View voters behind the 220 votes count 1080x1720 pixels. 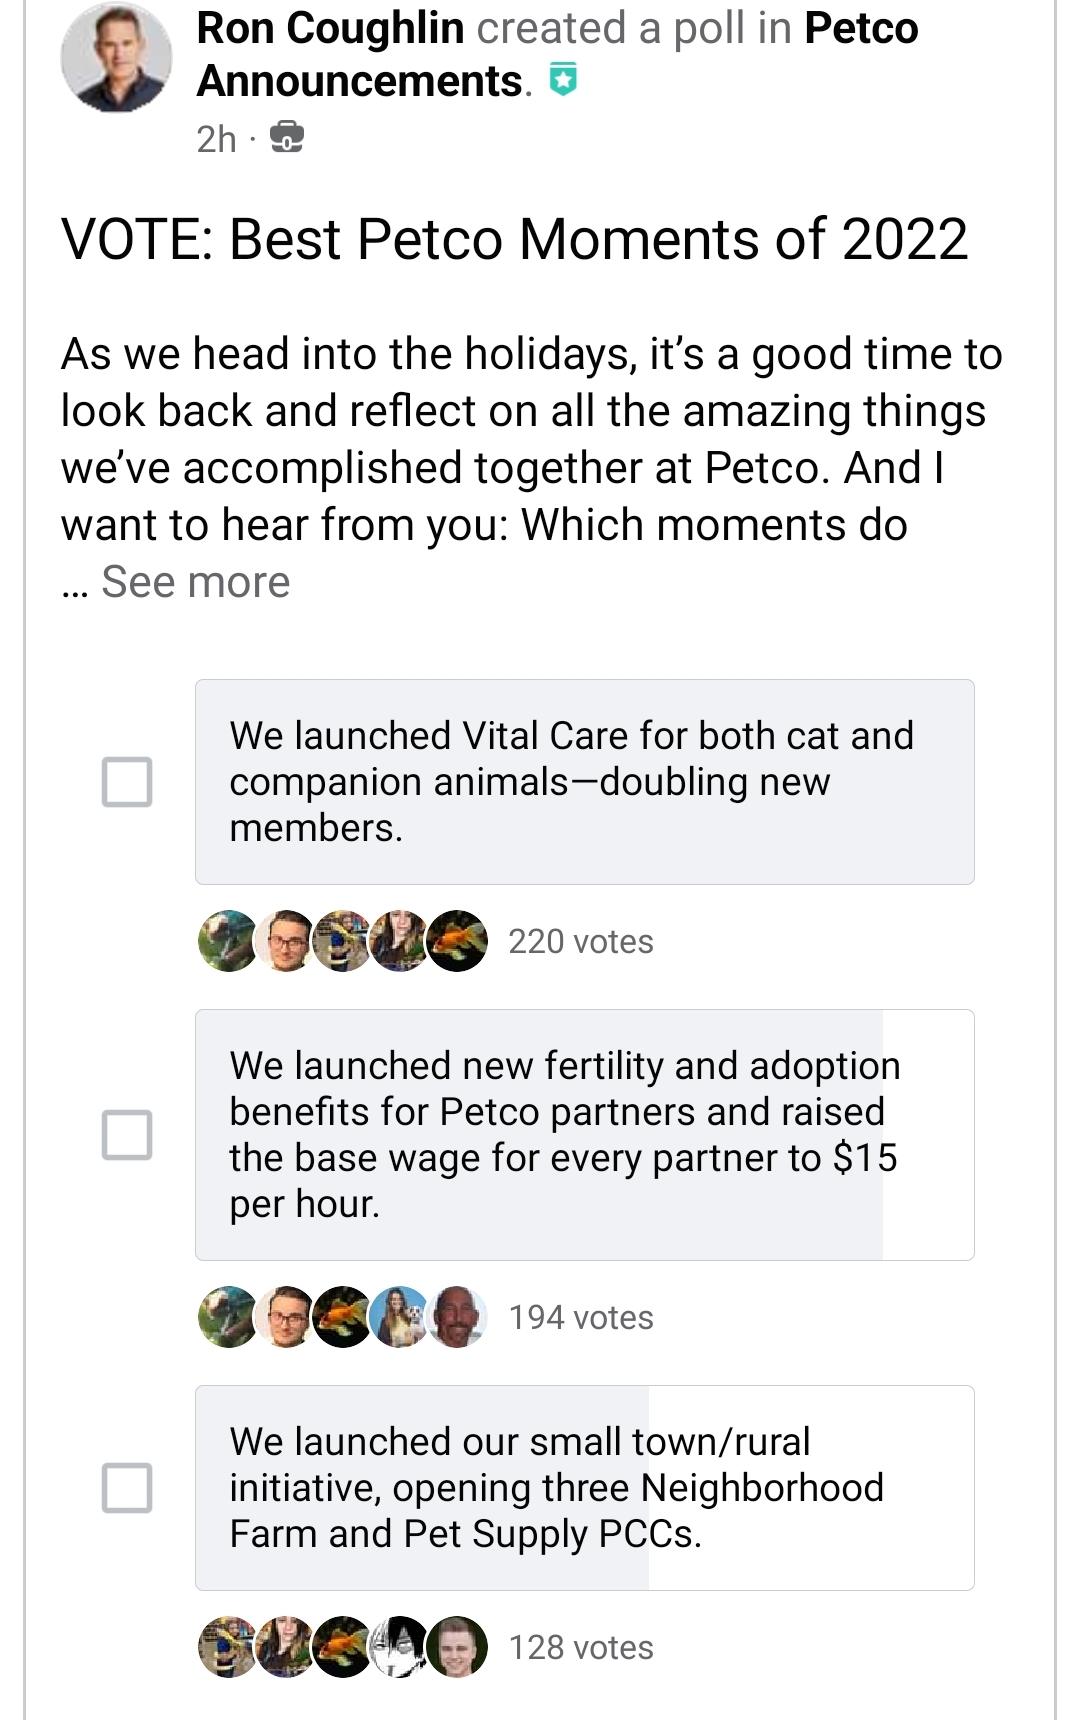[x=580, y=941]
